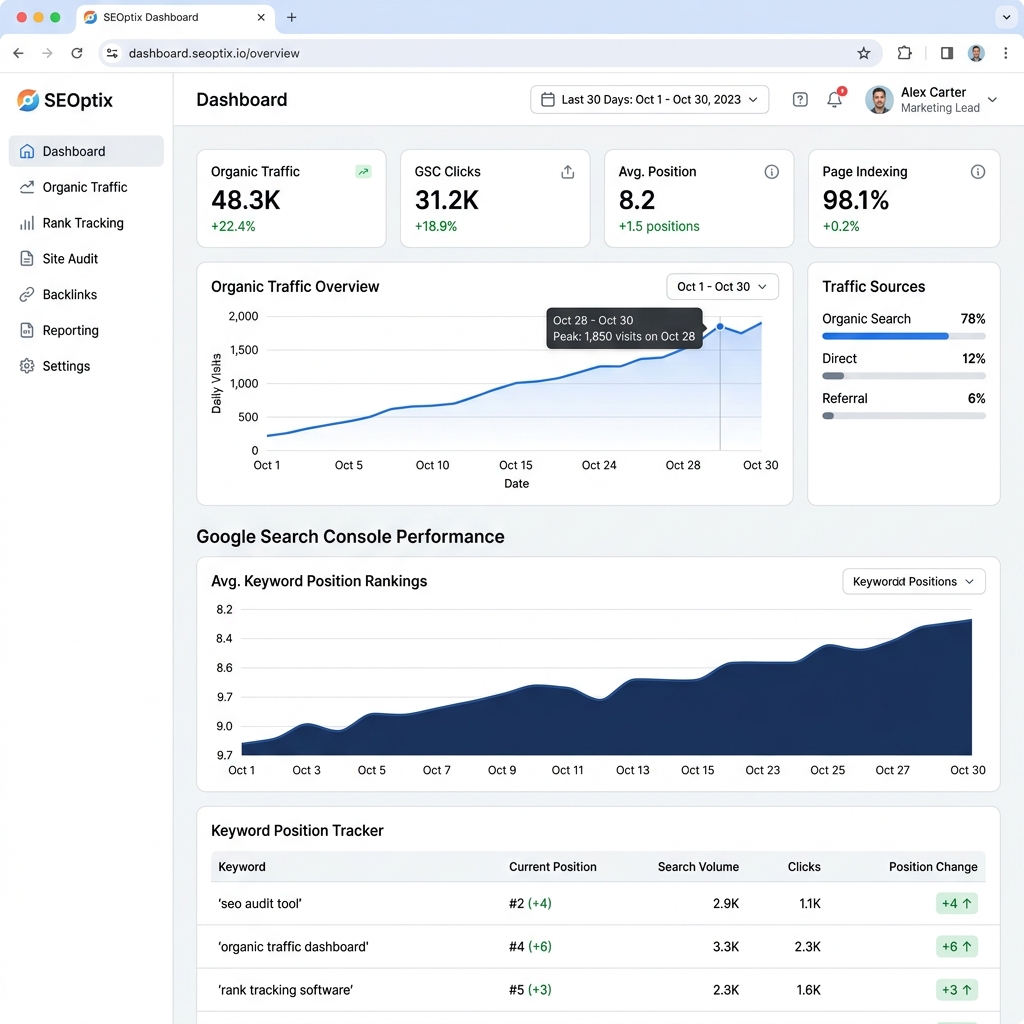Sort by Position Change column header
Image resolution: width=1024 pixels, height=1024 pixels.
point(933,867)
